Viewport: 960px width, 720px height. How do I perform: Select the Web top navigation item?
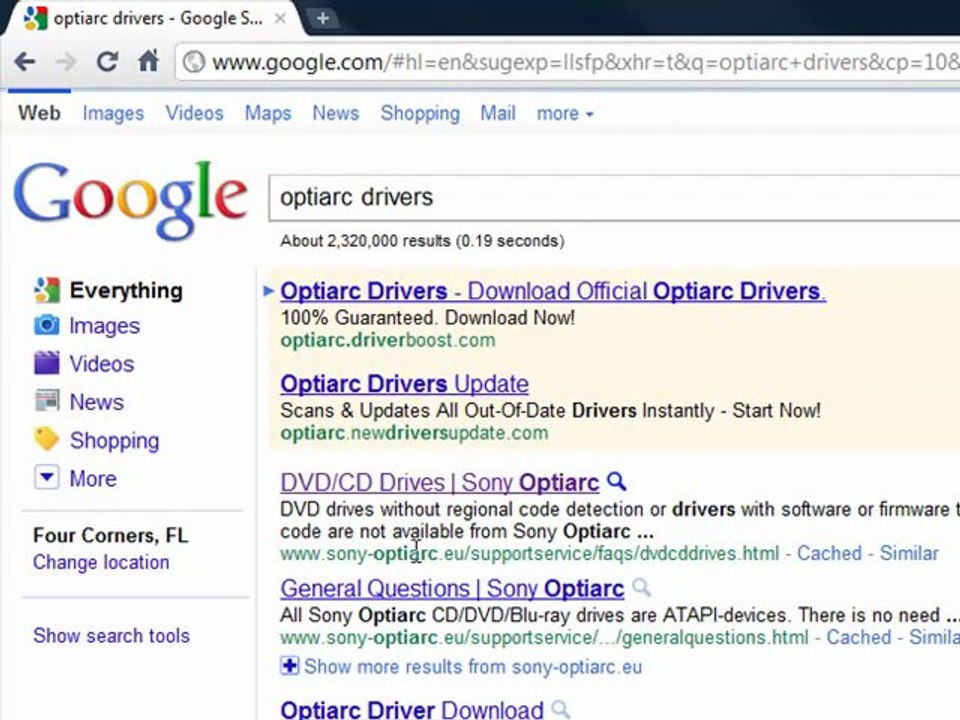point(39,113)
